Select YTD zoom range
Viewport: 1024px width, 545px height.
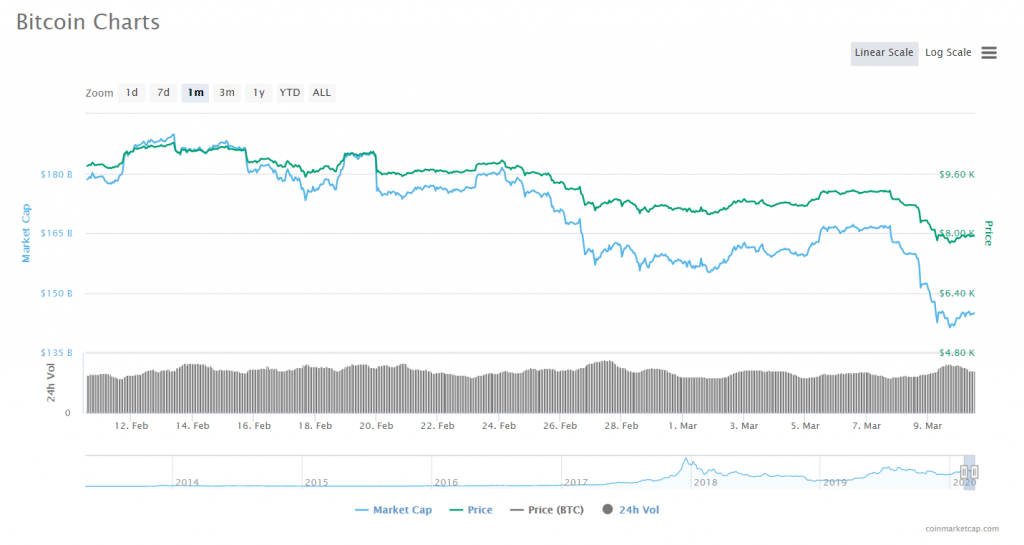point(289,93)
